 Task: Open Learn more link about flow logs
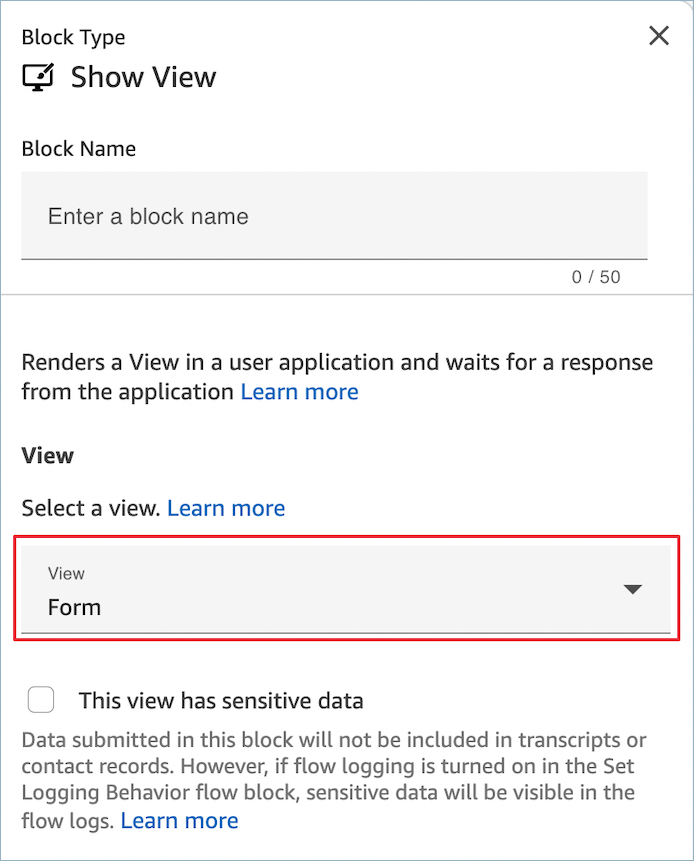[x=180, y=821]
